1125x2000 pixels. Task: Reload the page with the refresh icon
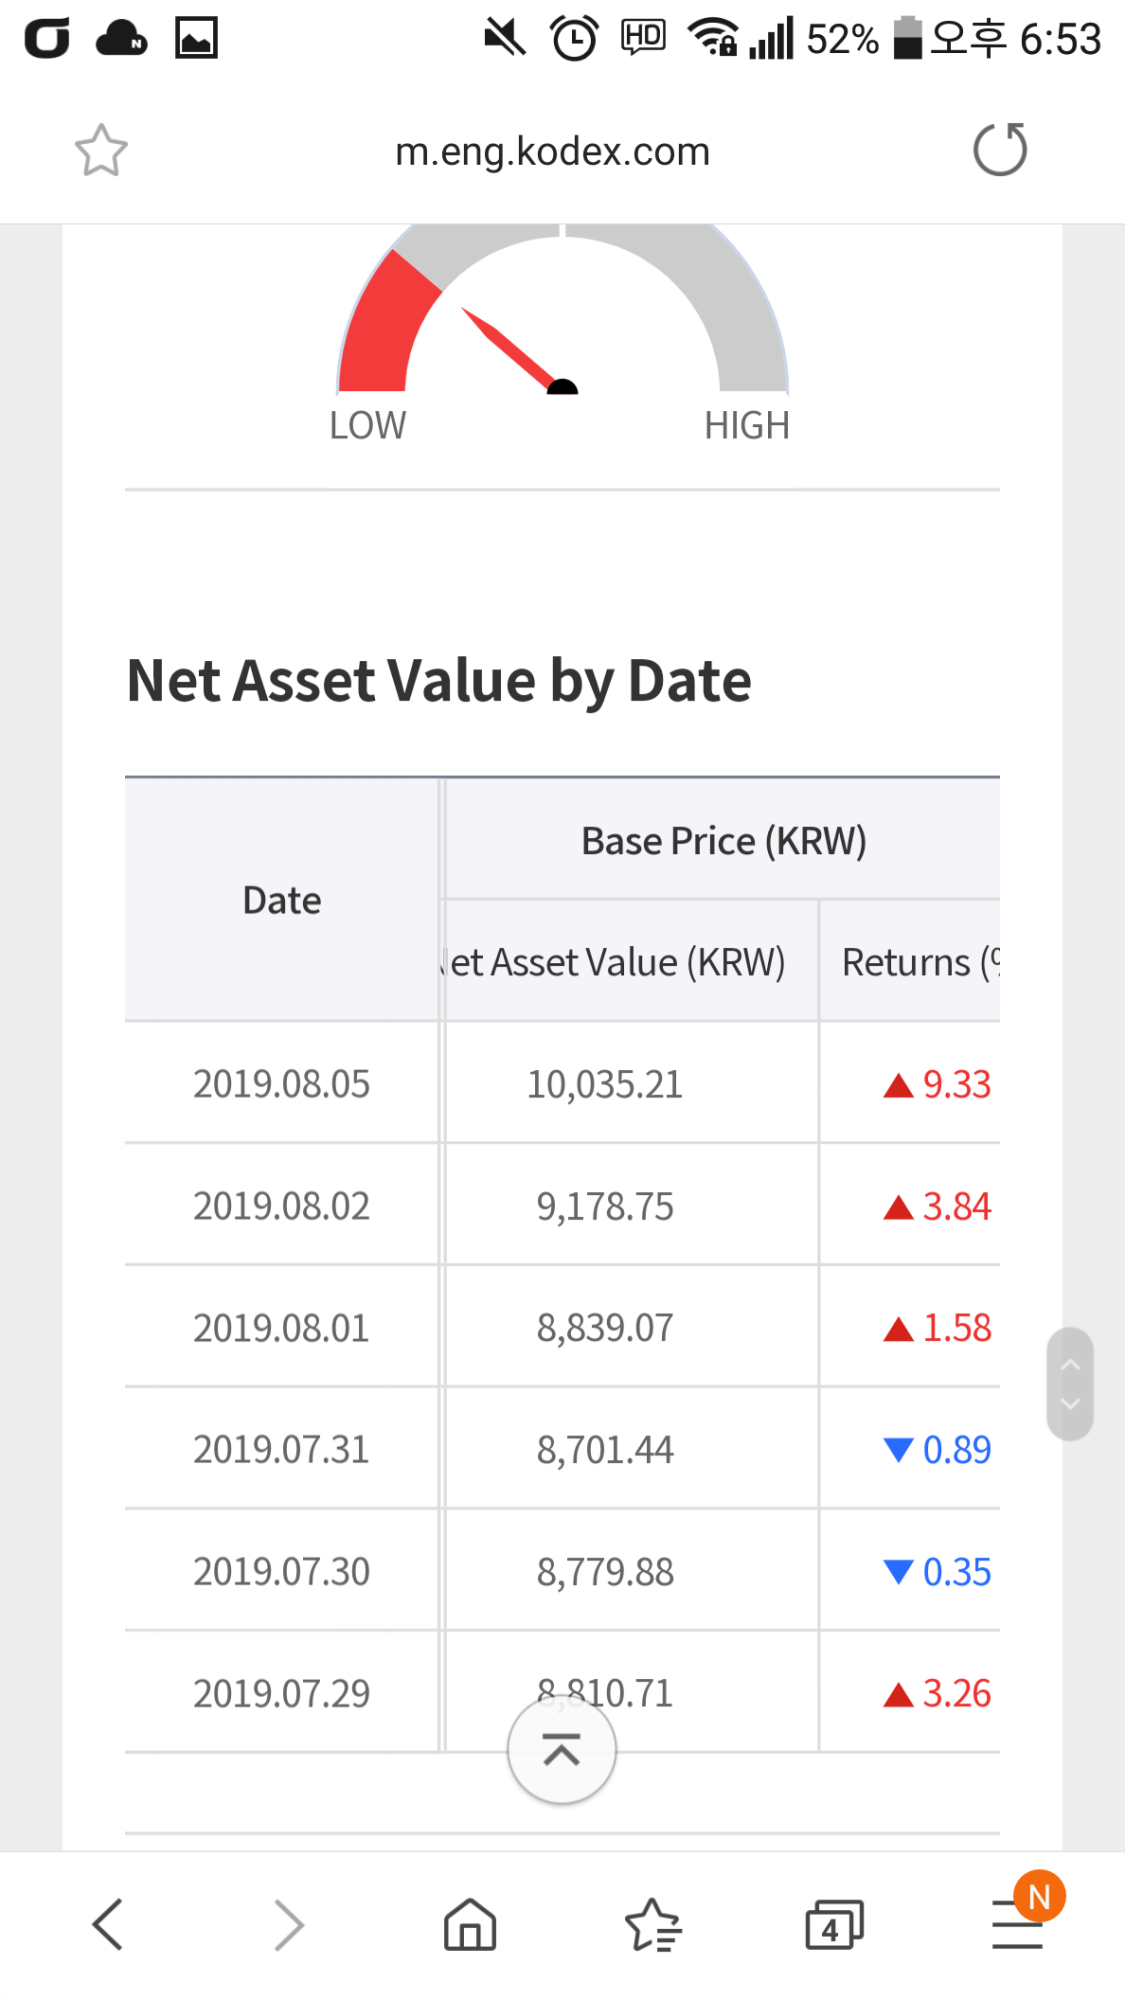(x=1000, y=150)
